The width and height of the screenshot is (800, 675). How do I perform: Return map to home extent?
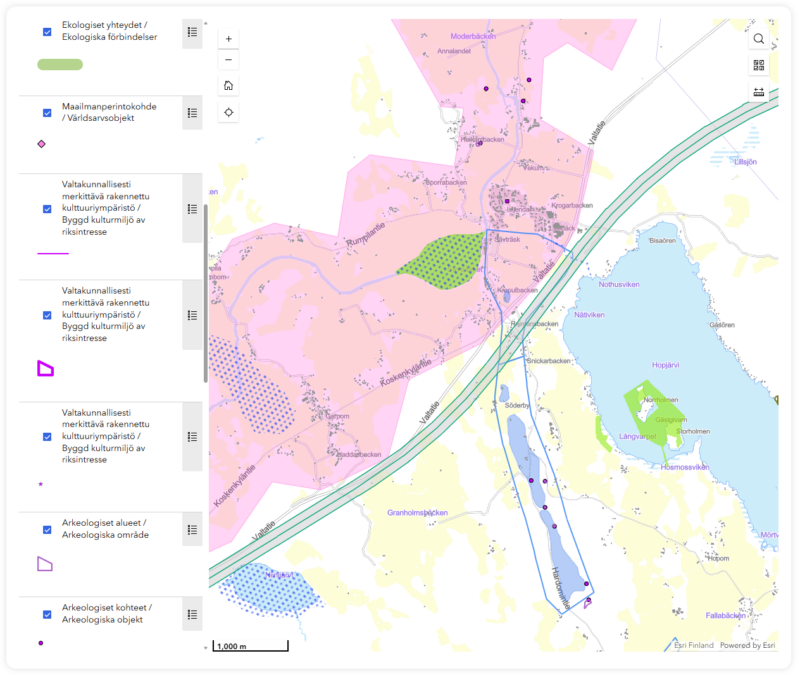click(229, 86)
